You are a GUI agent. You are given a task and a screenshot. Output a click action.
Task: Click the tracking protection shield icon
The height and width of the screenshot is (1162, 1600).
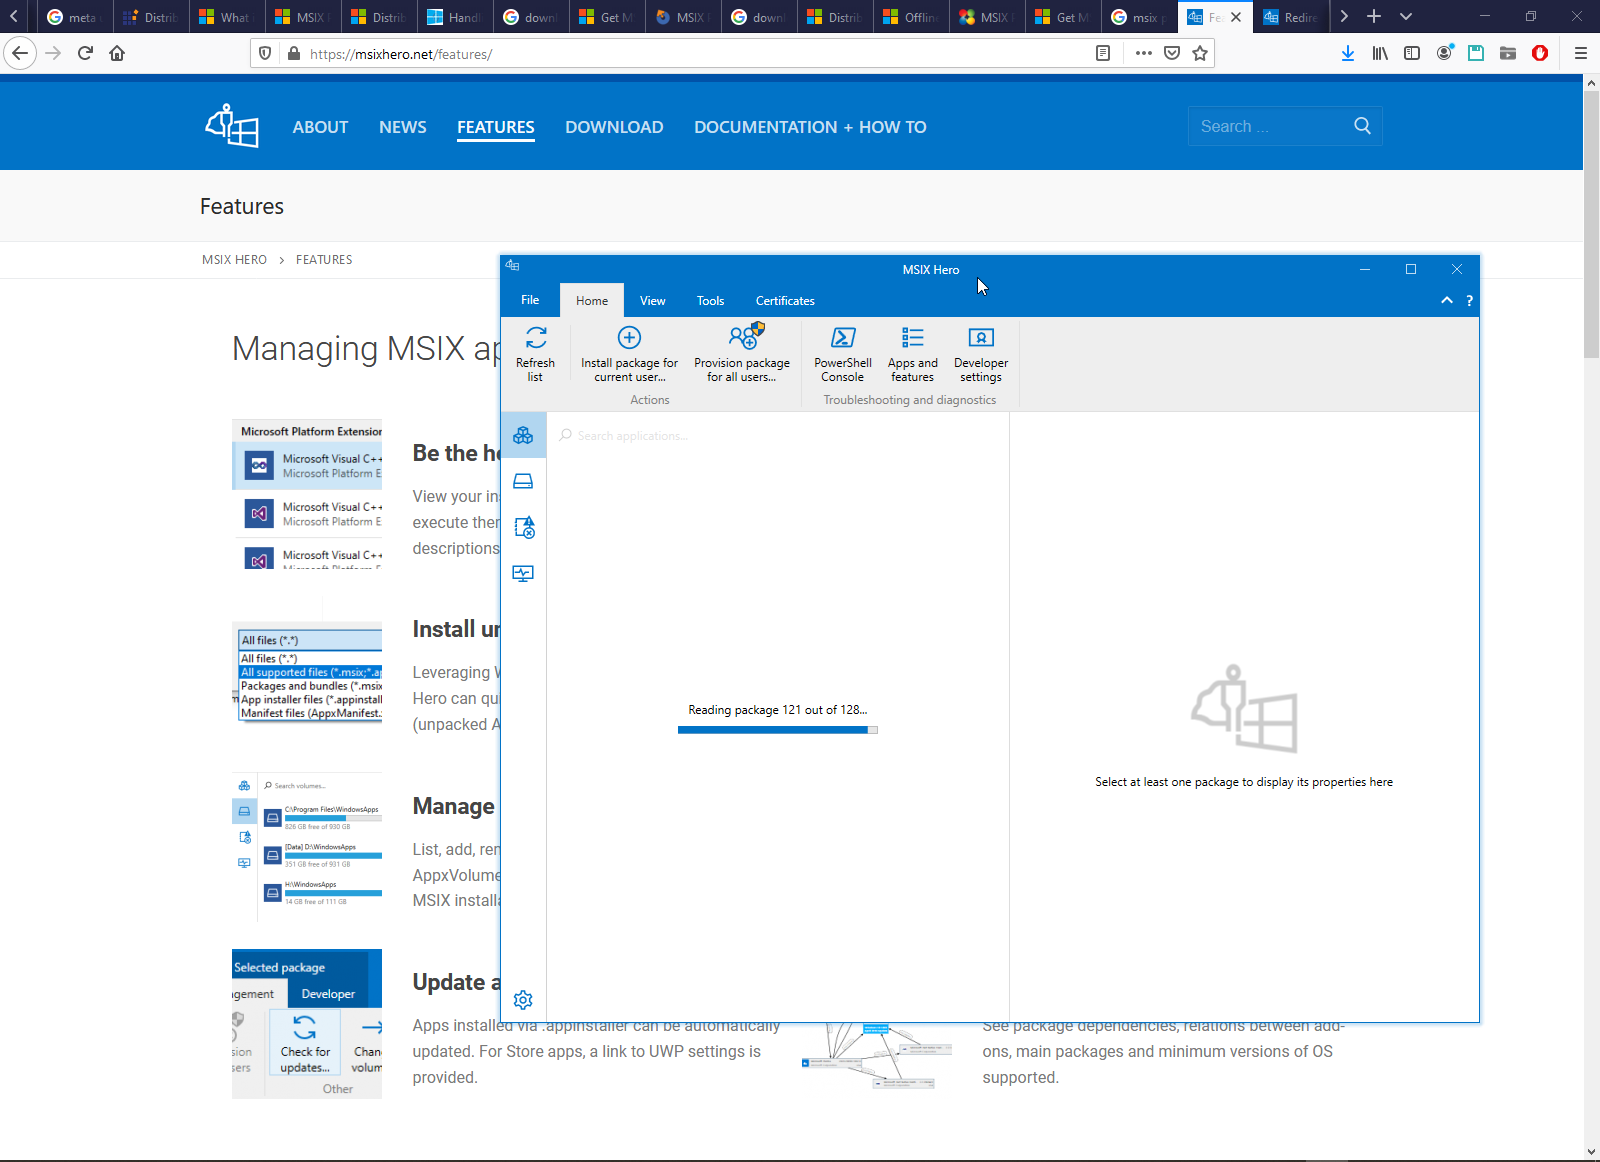point(265,53)
